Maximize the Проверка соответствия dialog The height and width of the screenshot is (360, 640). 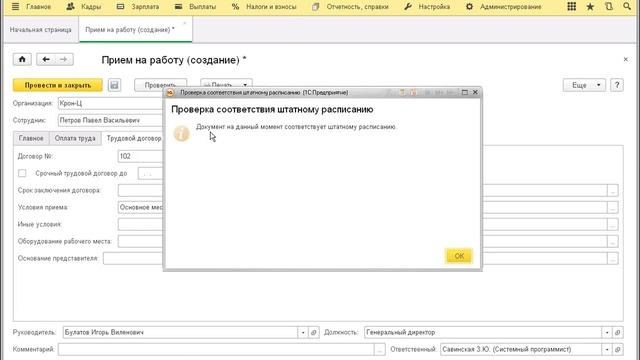[464, 92]
